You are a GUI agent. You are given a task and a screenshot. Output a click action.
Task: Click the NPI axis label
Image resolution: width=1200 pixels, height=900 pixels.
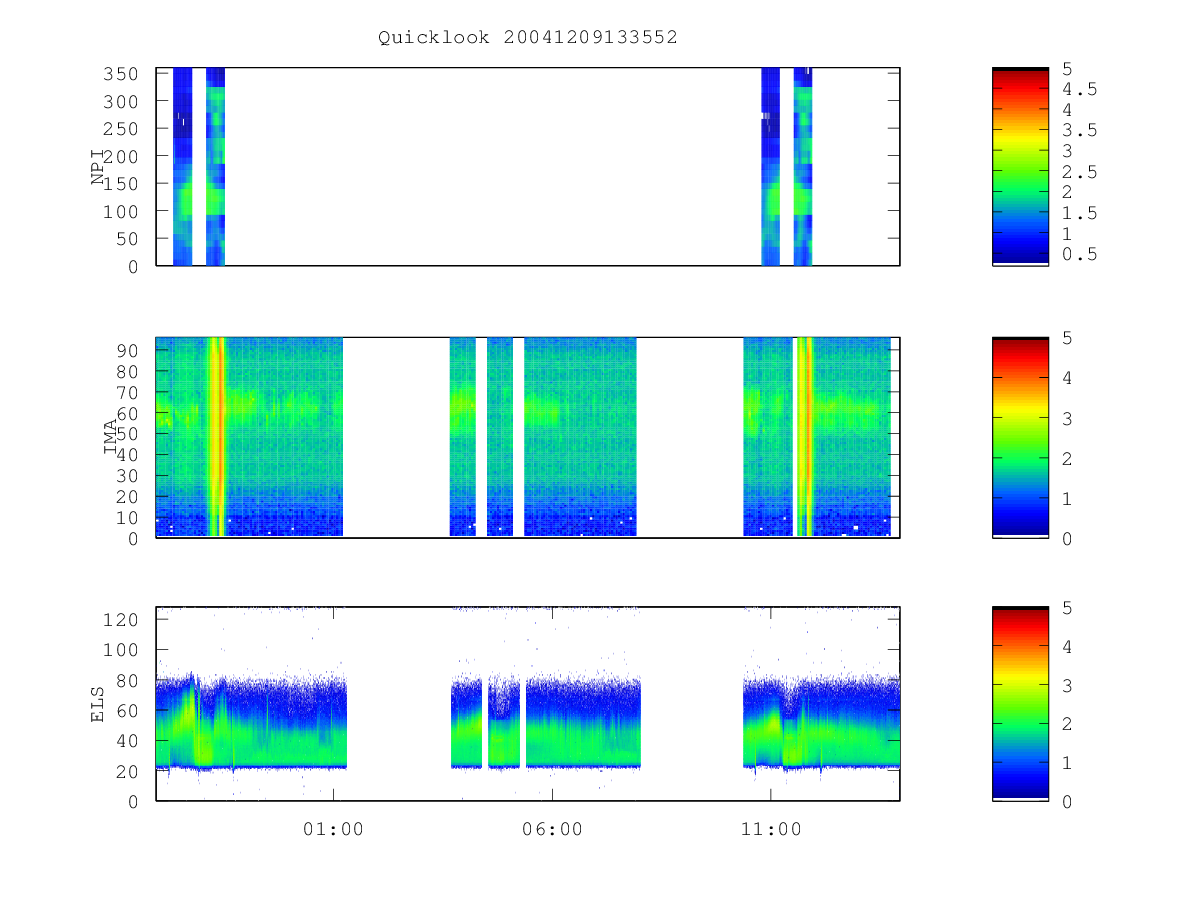(x=99, y=167)
